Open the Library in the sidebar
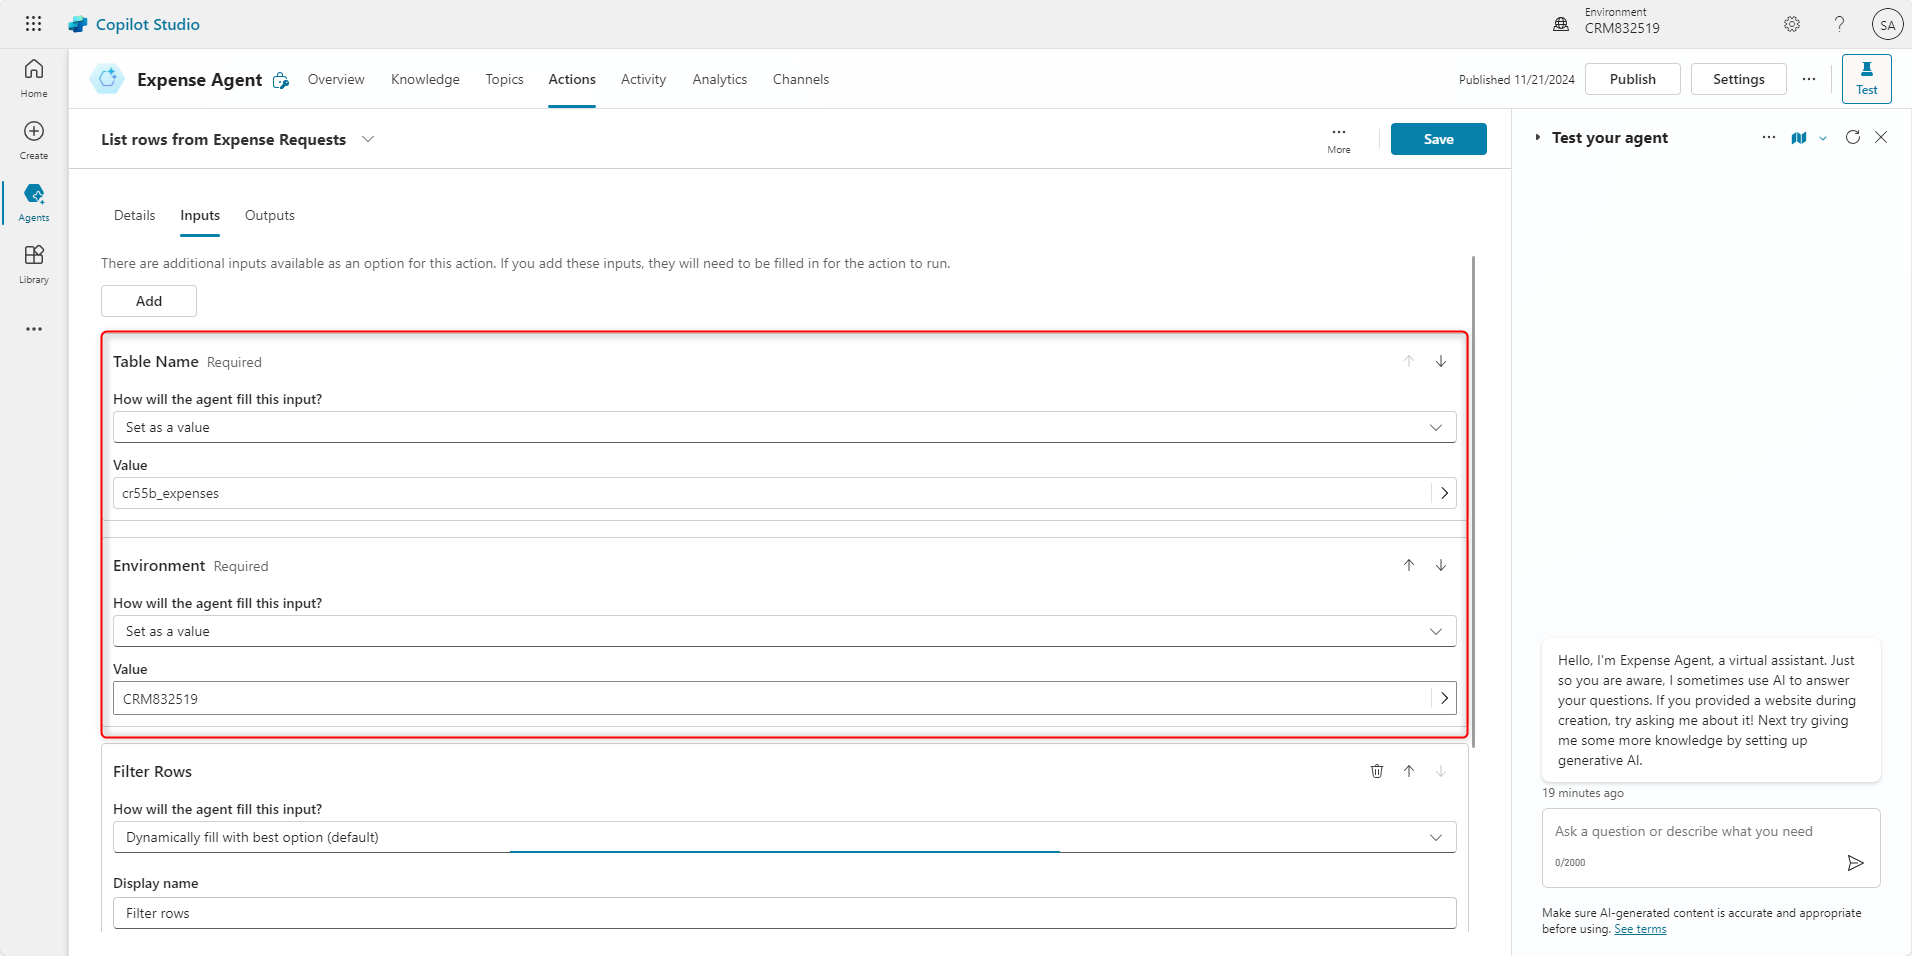Image resolution: width=1912 pixels, height=956 pixels. [x=34, y=264]
